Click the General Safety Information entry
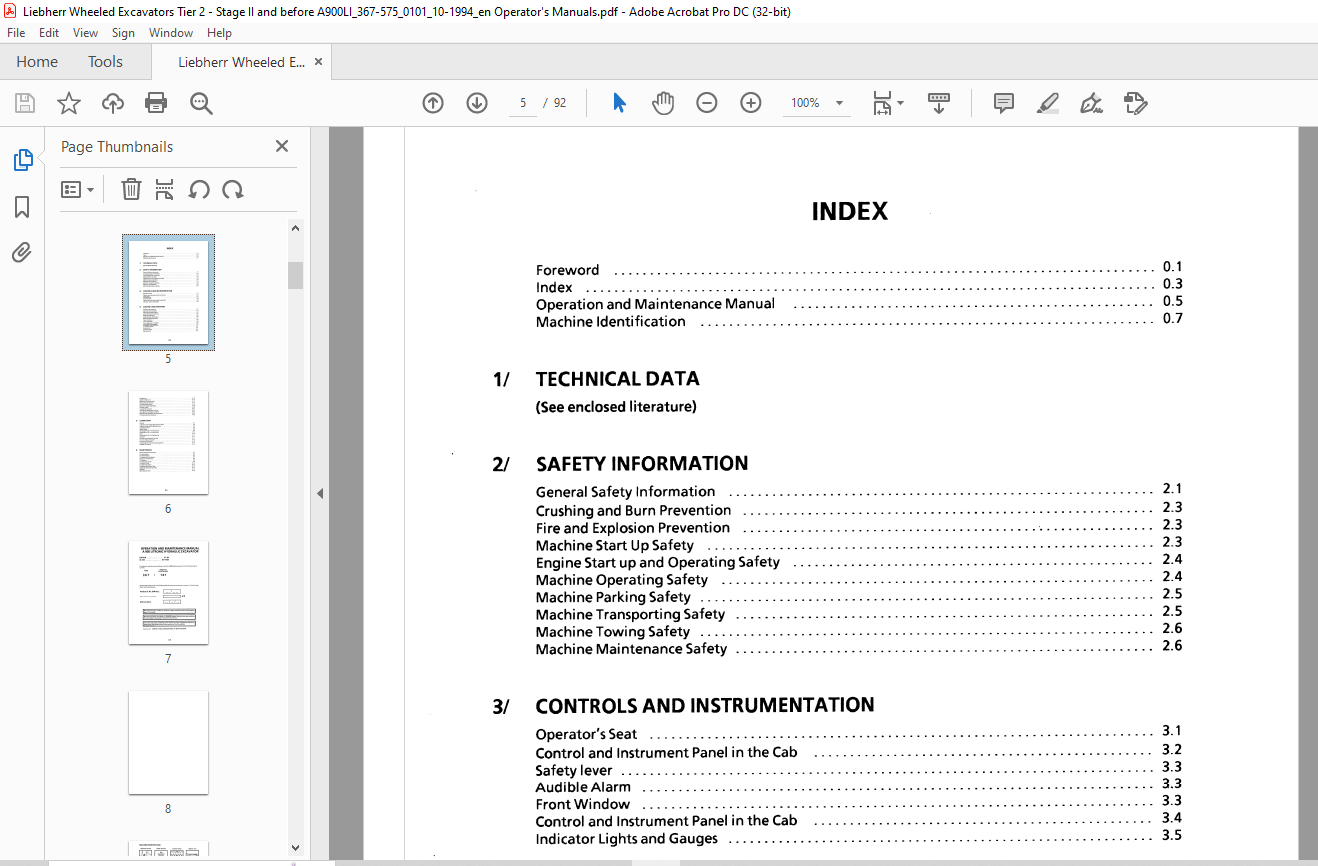Viewport: 1318px width, 866px height. point(859,491)
